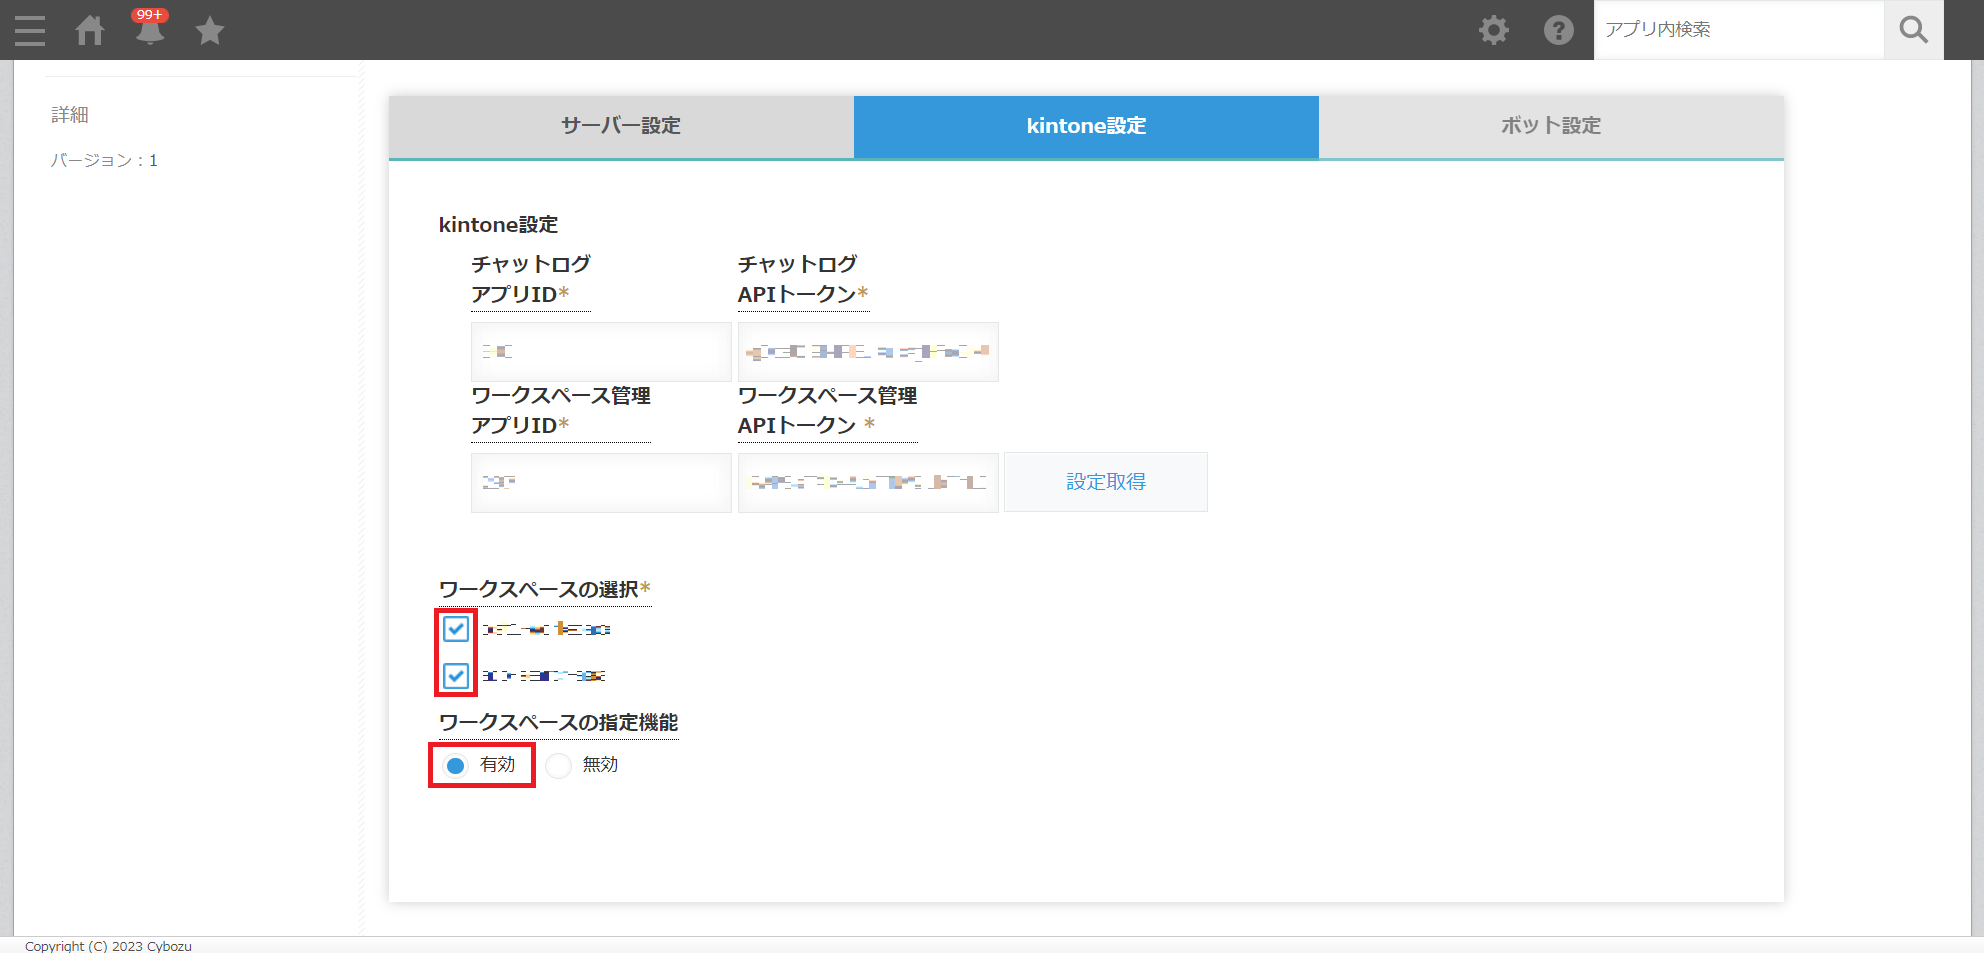Select the 無効 radio button

(x=559, y=766)
